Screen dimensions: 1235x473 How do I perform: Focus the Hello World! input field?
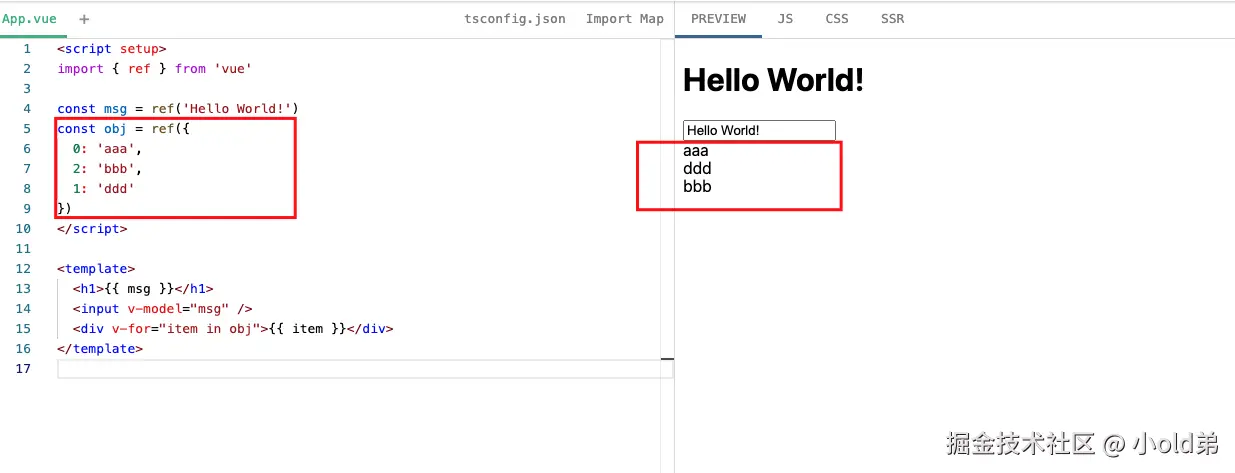tap(759, 130)
